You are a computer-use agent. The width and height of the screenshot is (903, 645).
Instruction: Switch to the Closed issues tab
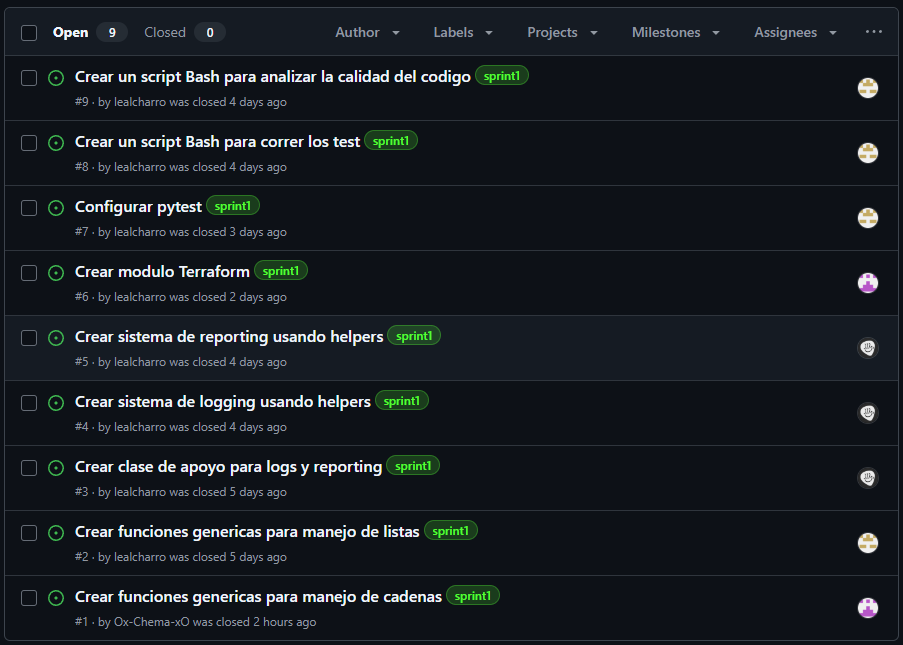pos(184,32)
